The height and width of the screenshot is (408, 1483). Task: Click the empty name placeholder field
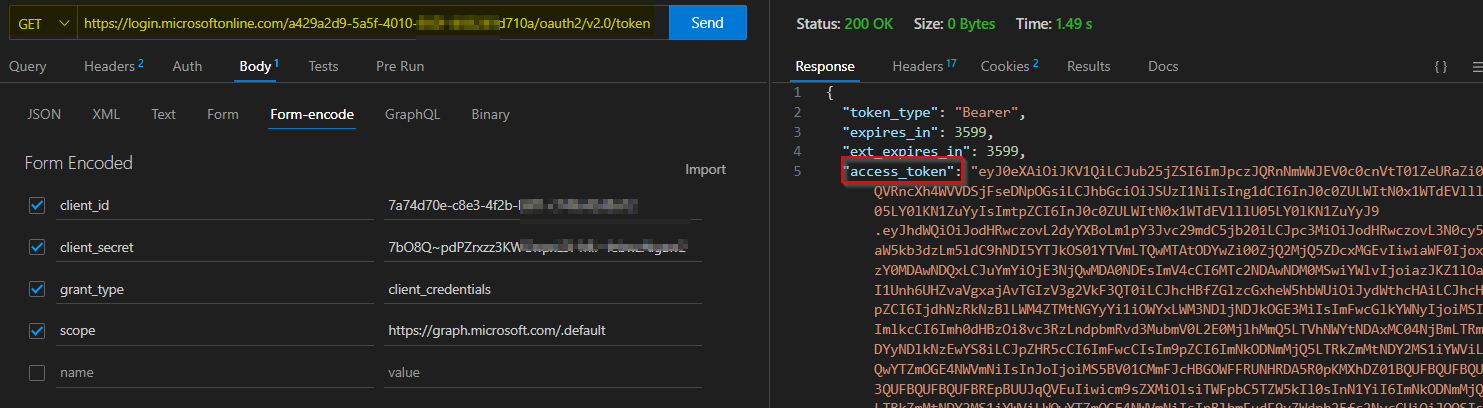click(214, 372)
